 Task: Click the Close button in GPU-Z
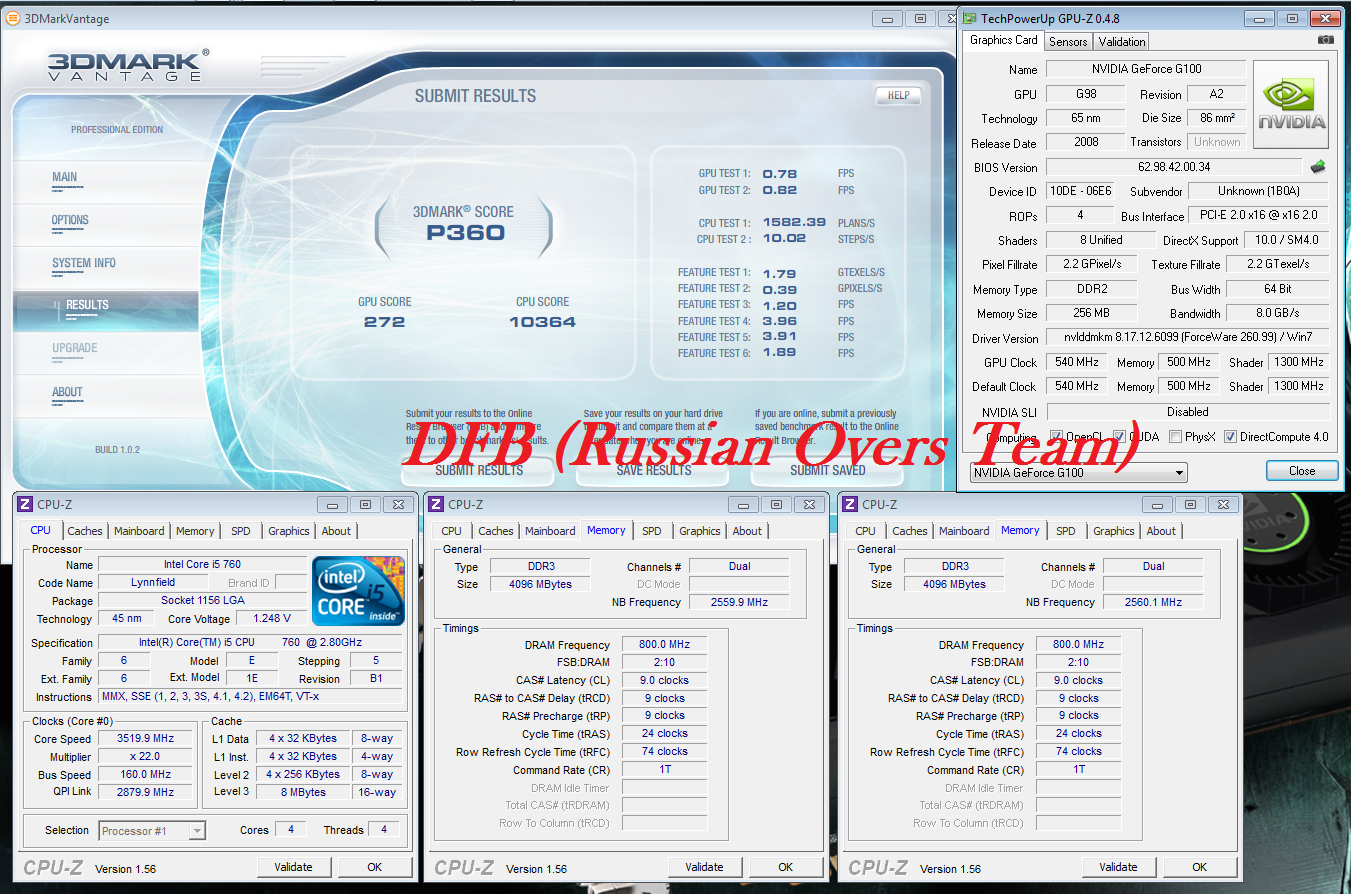point(1302,471)
